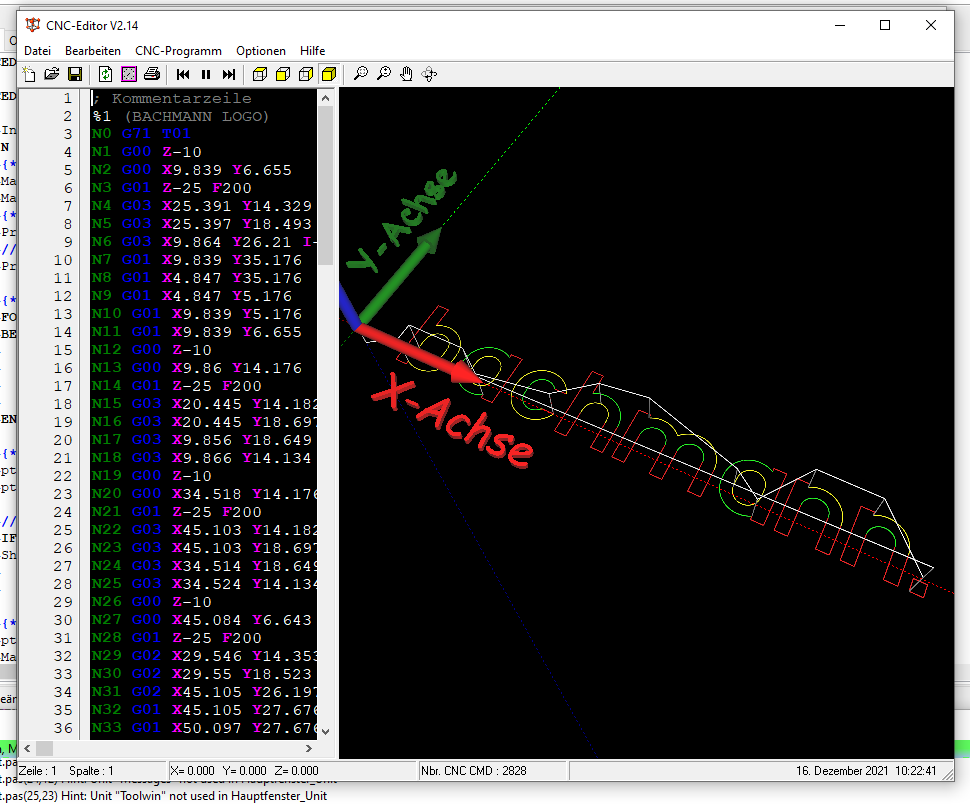The image size is (970, 808).
Task: Select the fully yellow cube 3D view
Action: pyautogui.click(x=329, y=74)
